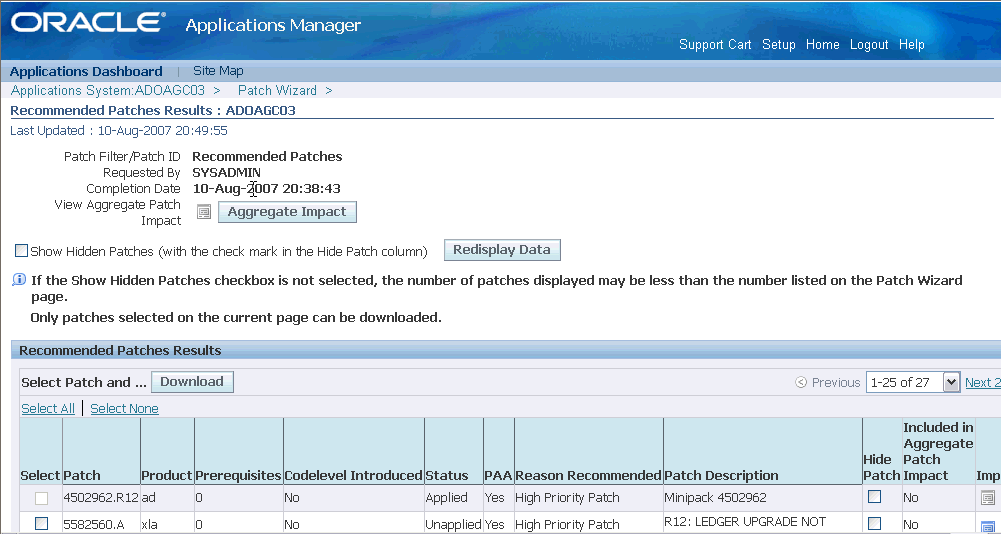Check Hide Patch for Minipack 4502962 row
1001x534 pixels.
click(875, 496)
